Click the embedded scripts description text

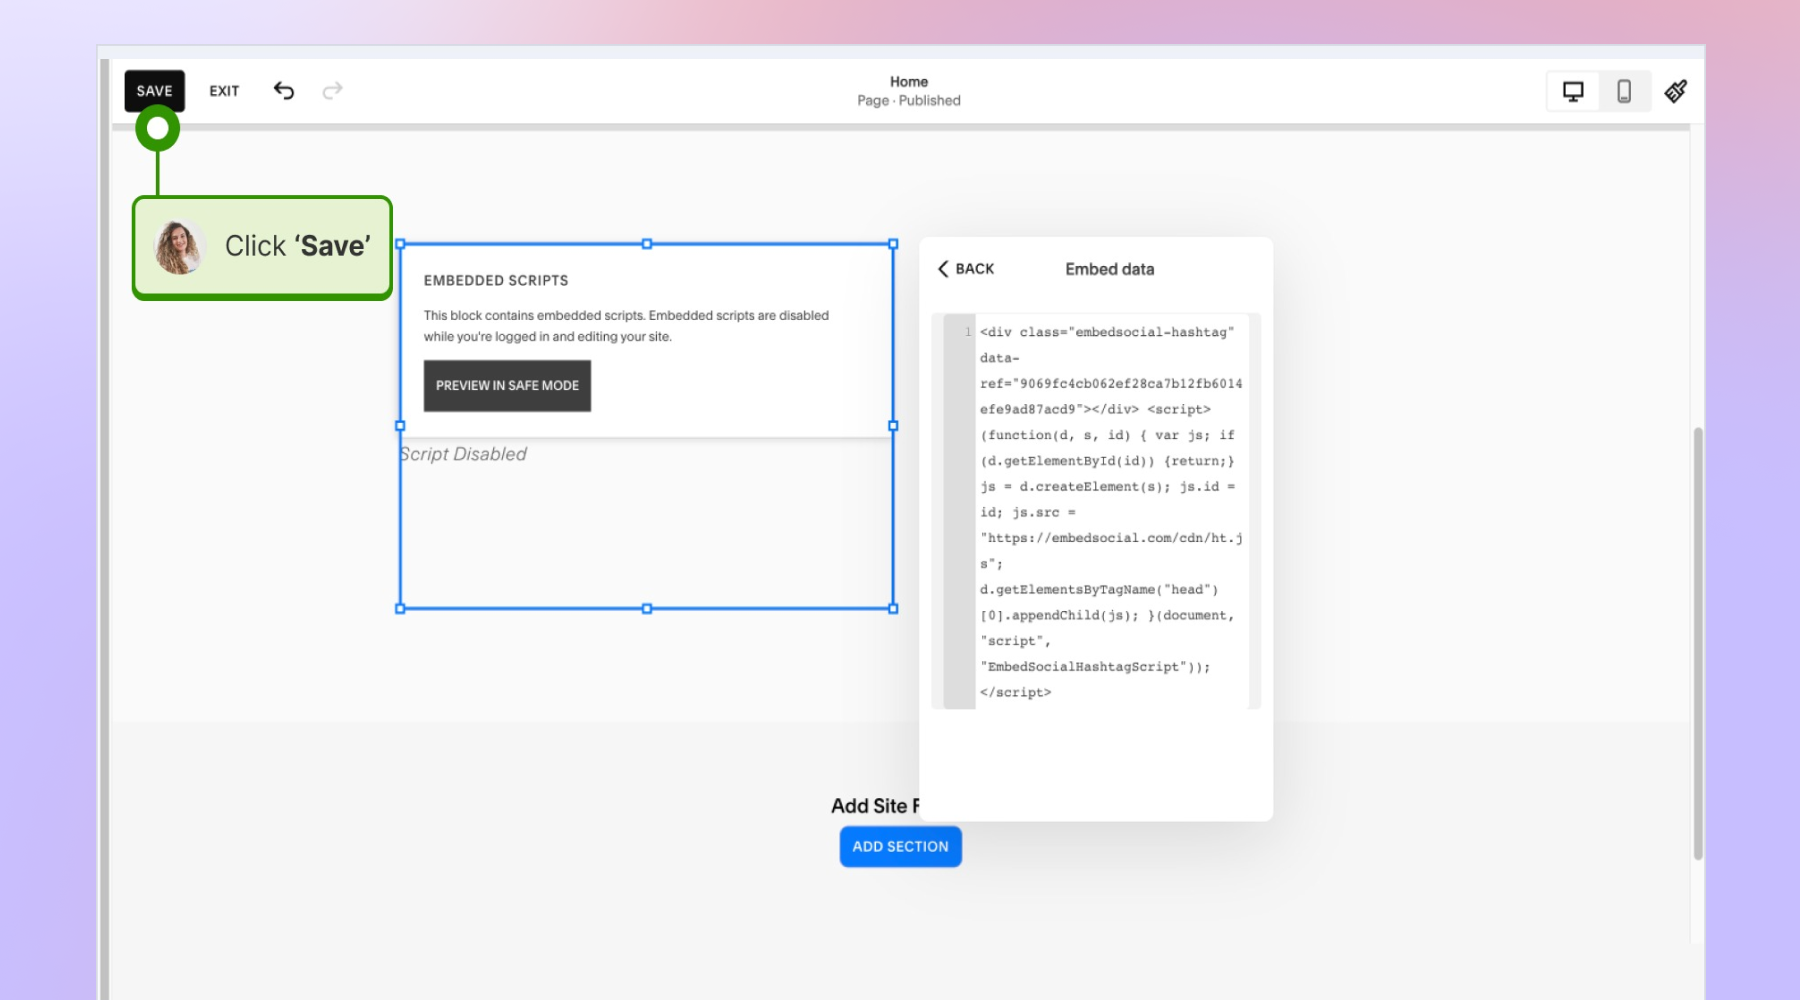[x=626, y=326]
